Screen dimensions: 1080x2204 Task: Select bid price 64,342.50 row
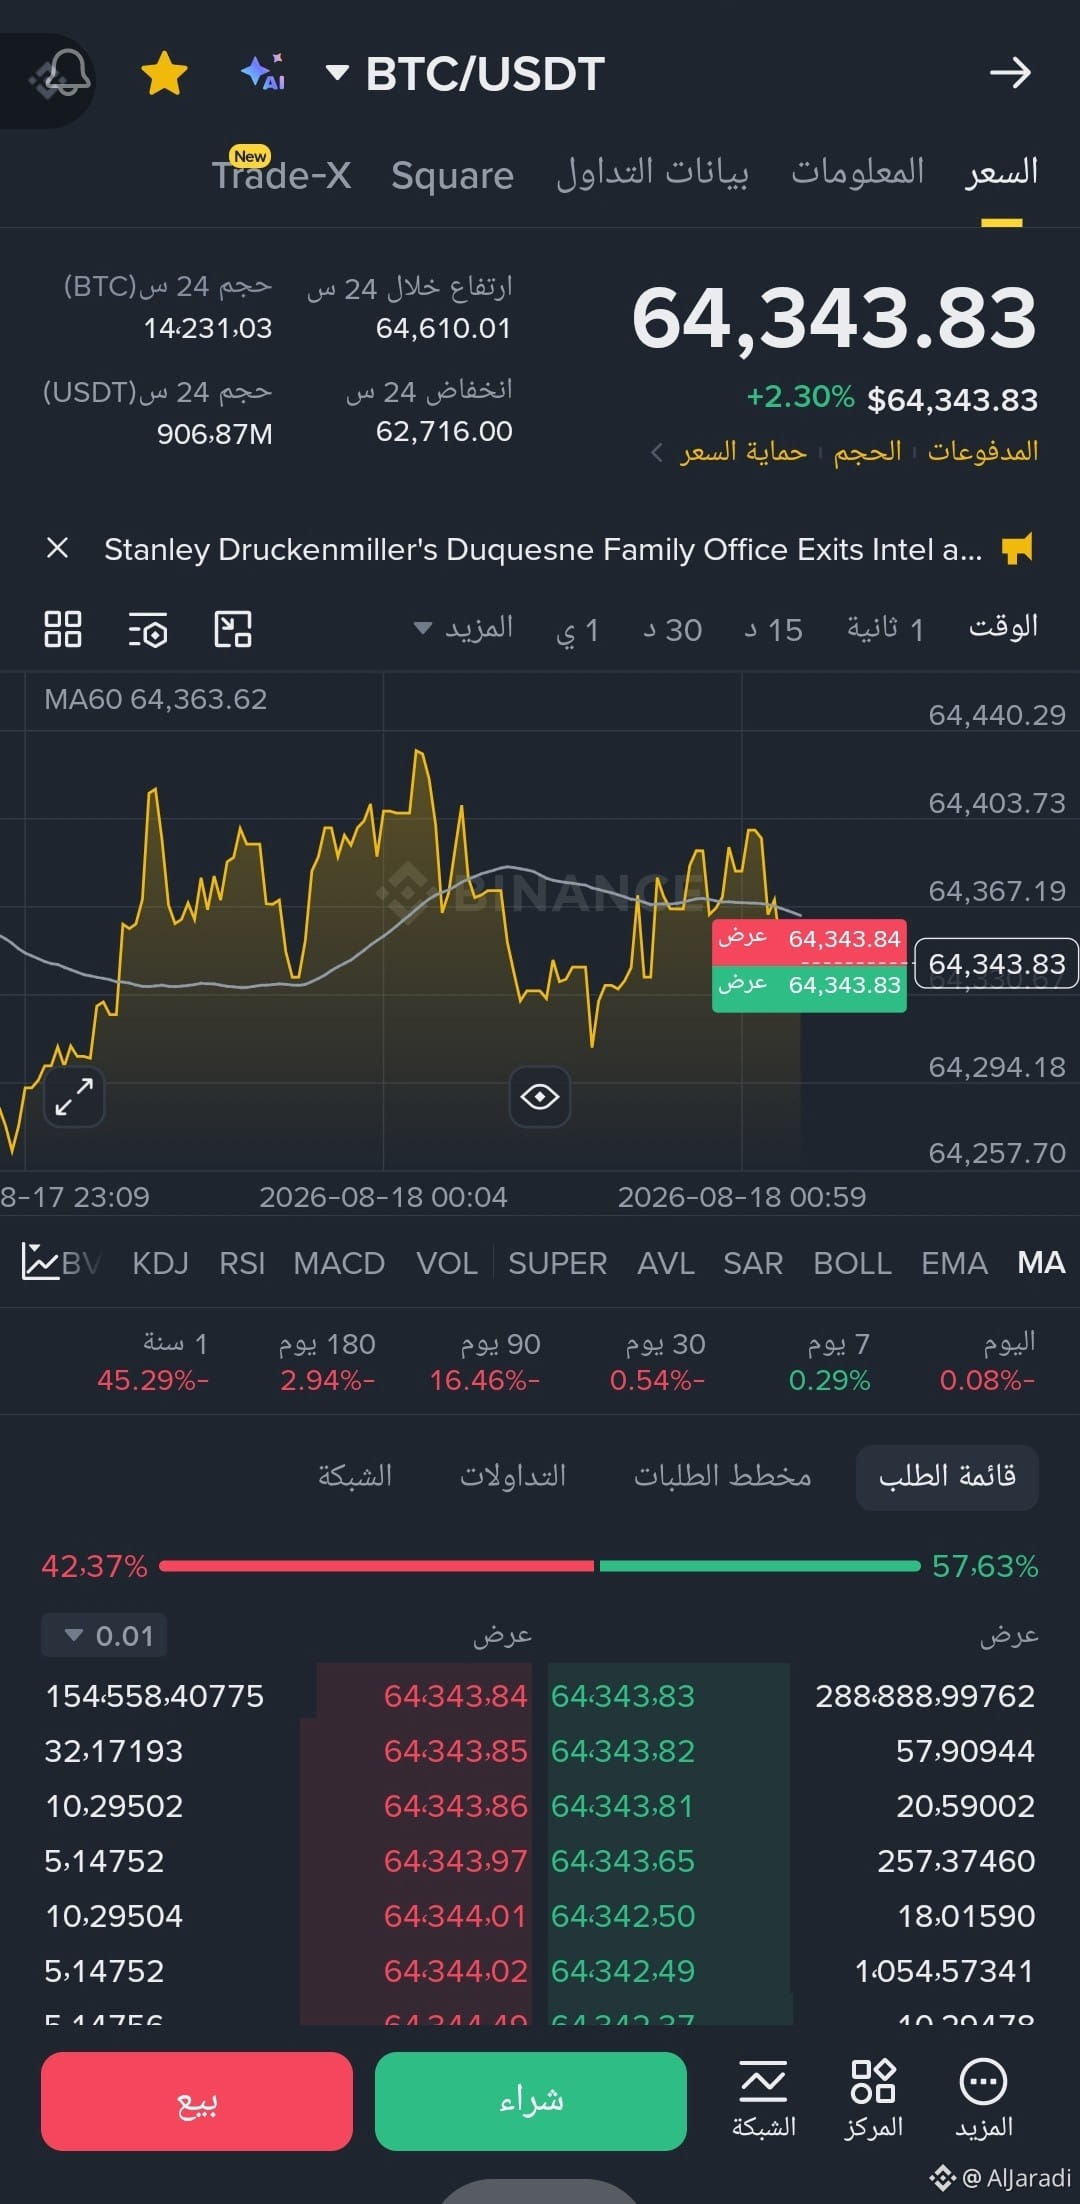point(794,1916)
